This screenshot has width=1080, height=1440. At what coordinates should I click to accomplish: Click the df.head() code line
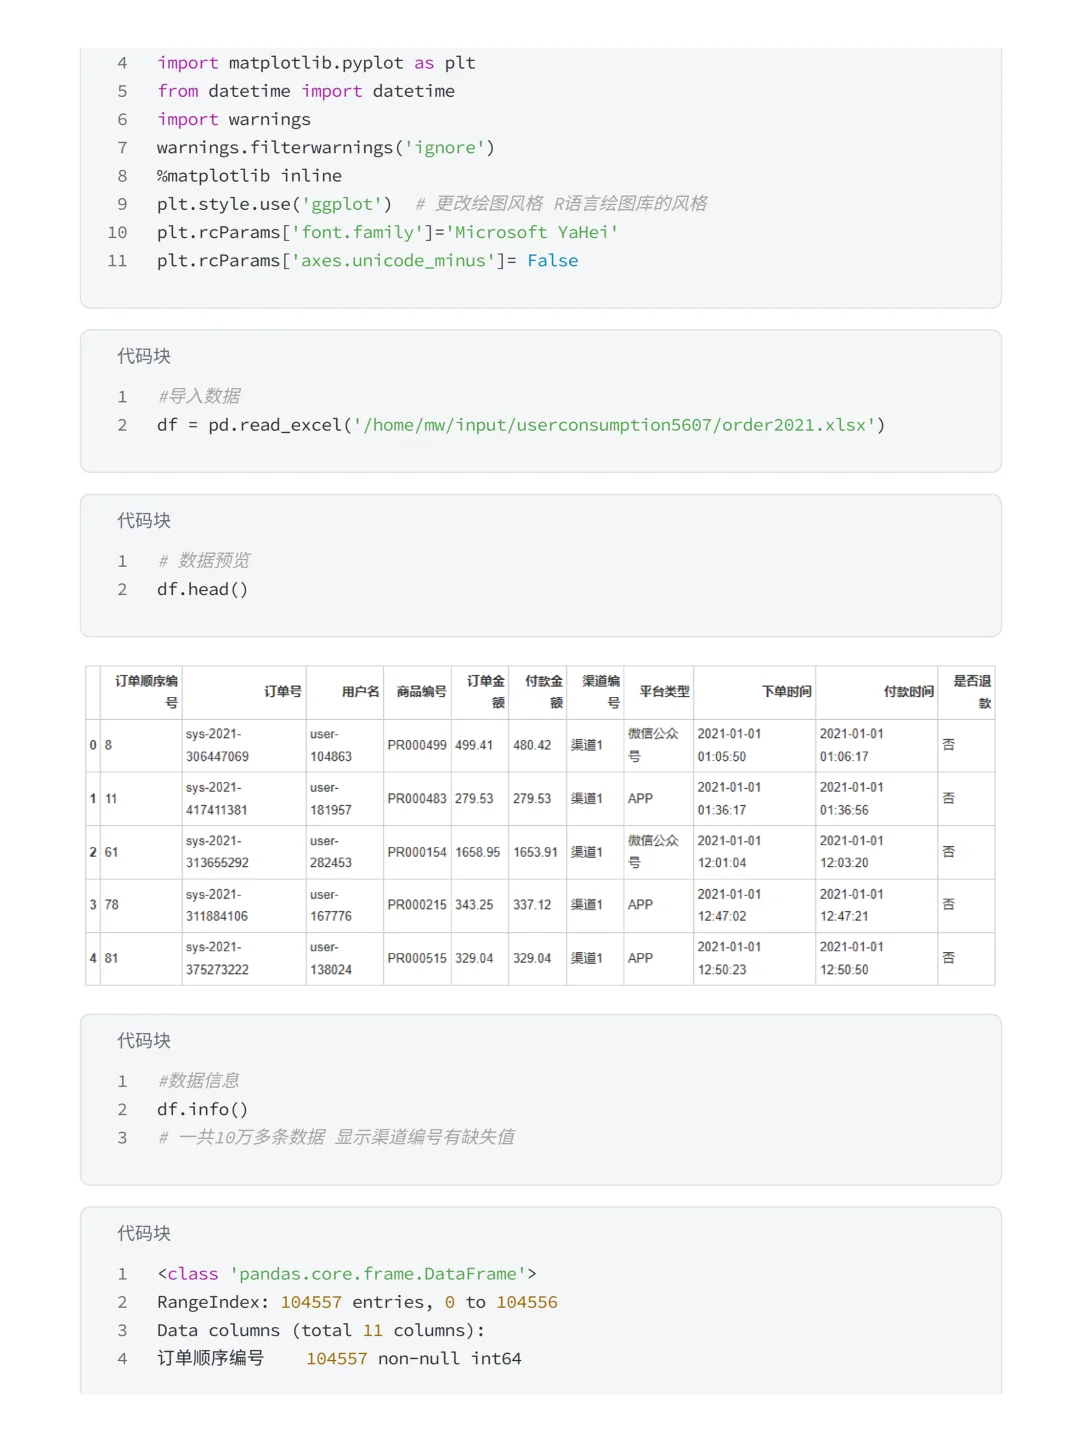(202, 589)
